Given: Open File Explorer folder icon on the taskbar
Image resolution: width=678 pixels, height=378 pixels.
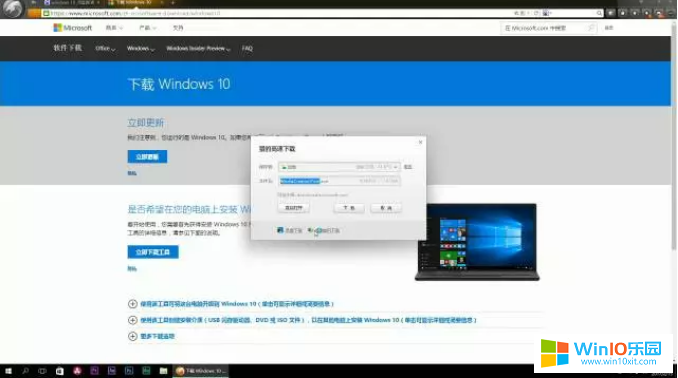Looking at the screenshot, I should (x=163, y=371).
